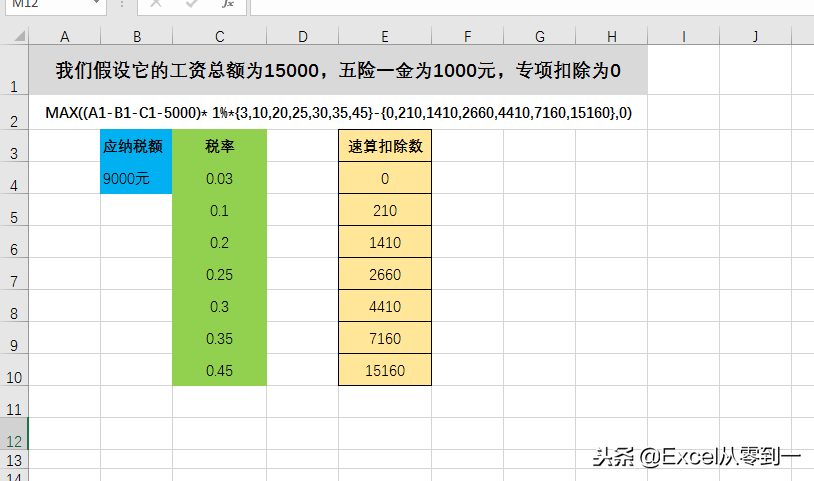Select the 0.3 tax rate cell
The width and height of the screenshot is (814, 481).
[x=220, y=306]
